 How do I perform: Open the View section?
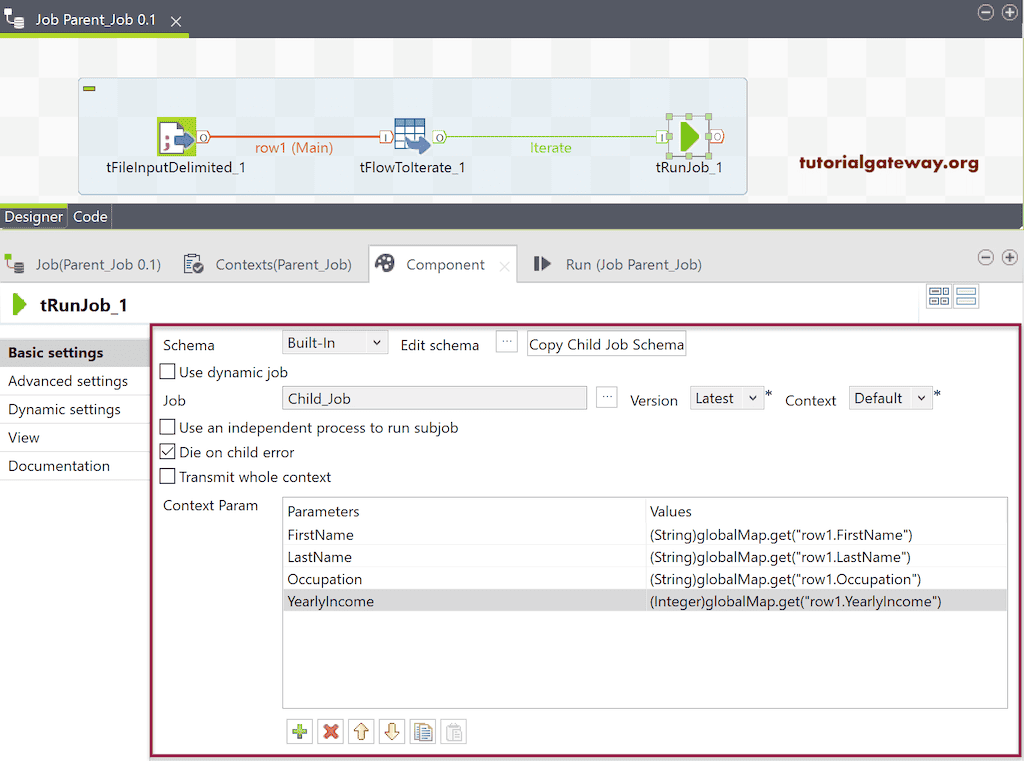point(74,438)
